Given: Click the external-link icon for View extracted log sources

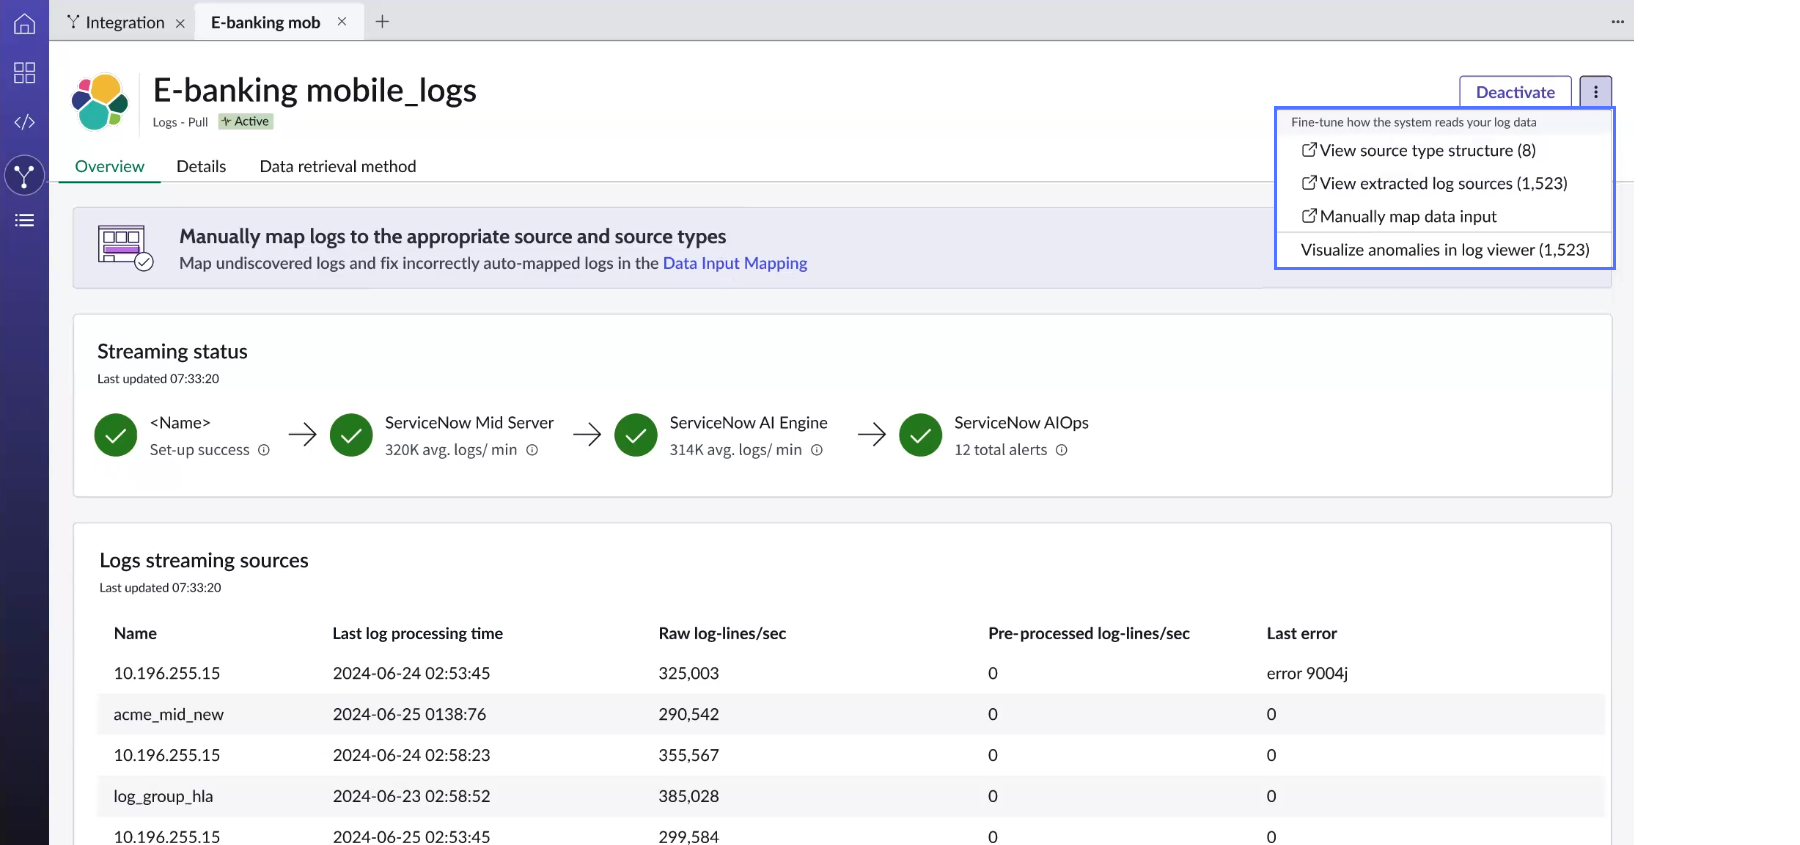Looking at the screenshot, I should 1309,183.
